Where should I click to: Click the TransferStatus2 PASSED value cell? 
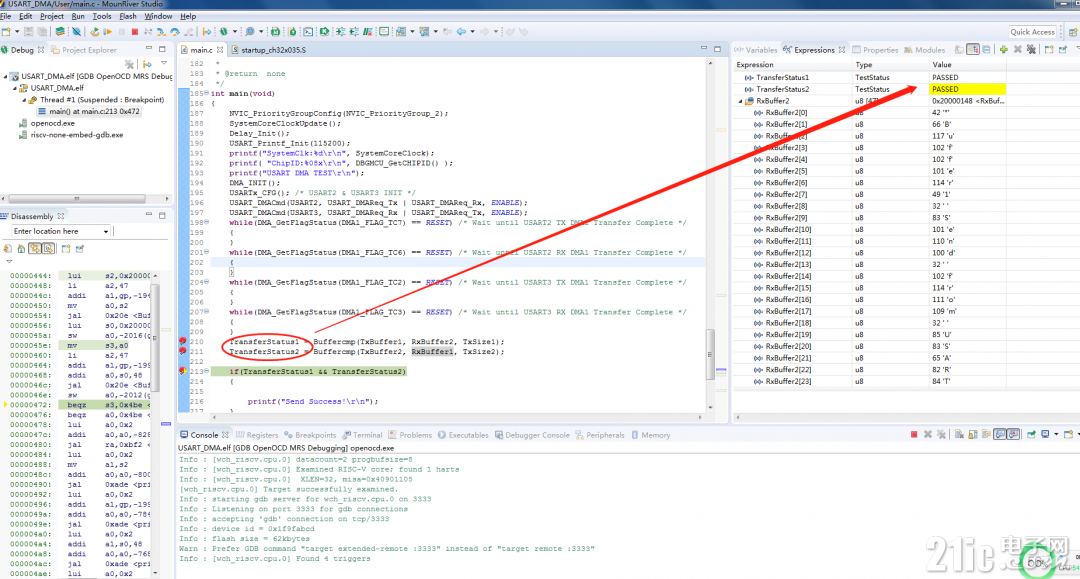(967, 89)
